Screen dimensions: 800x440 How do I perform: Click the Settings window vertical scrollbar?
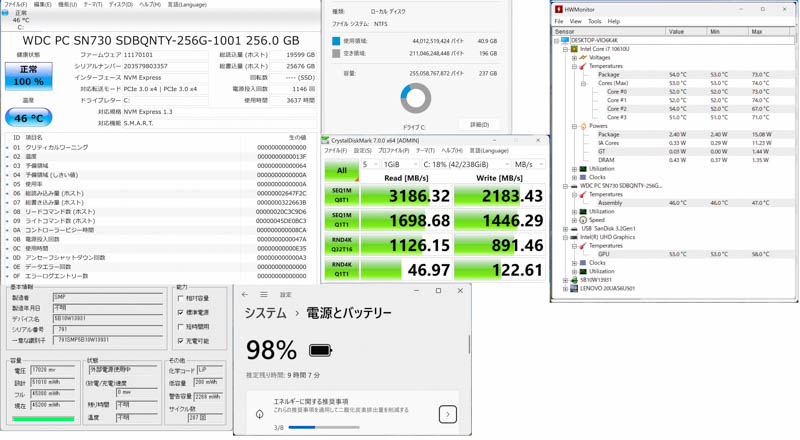469,345
